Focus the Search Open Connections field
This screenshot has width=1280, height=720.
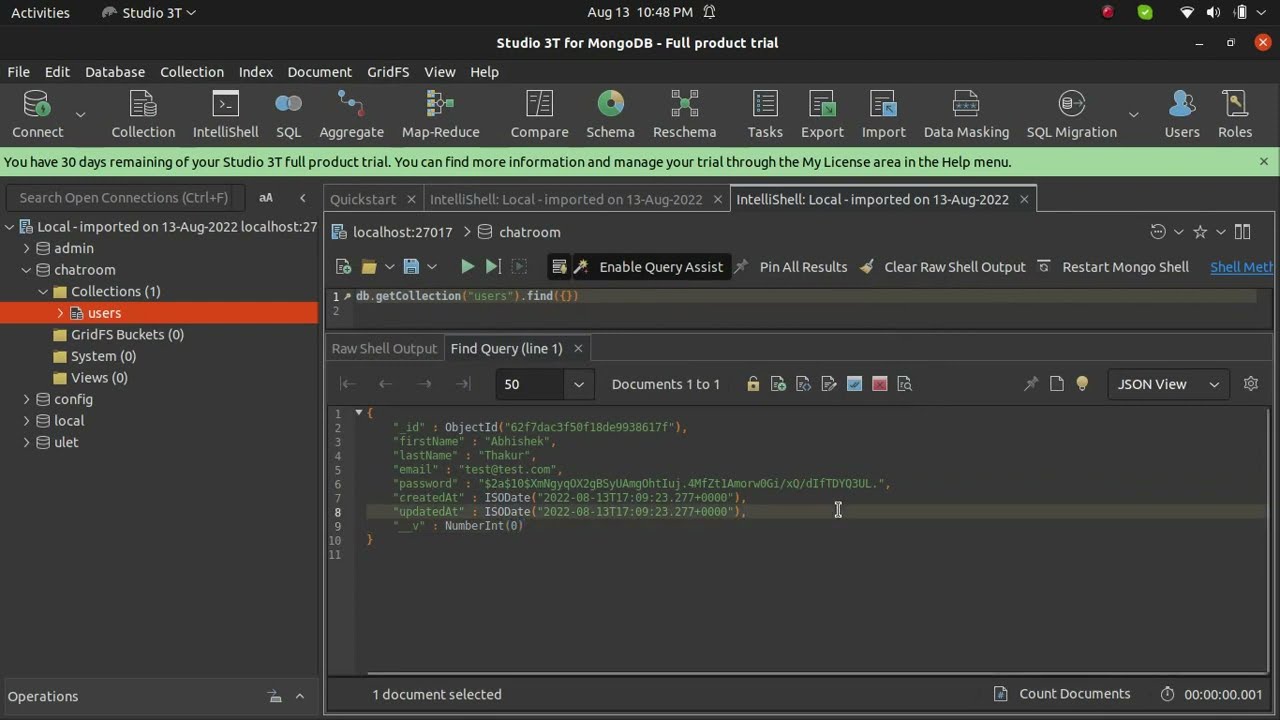pyautogui.click(x=124, y=198)
